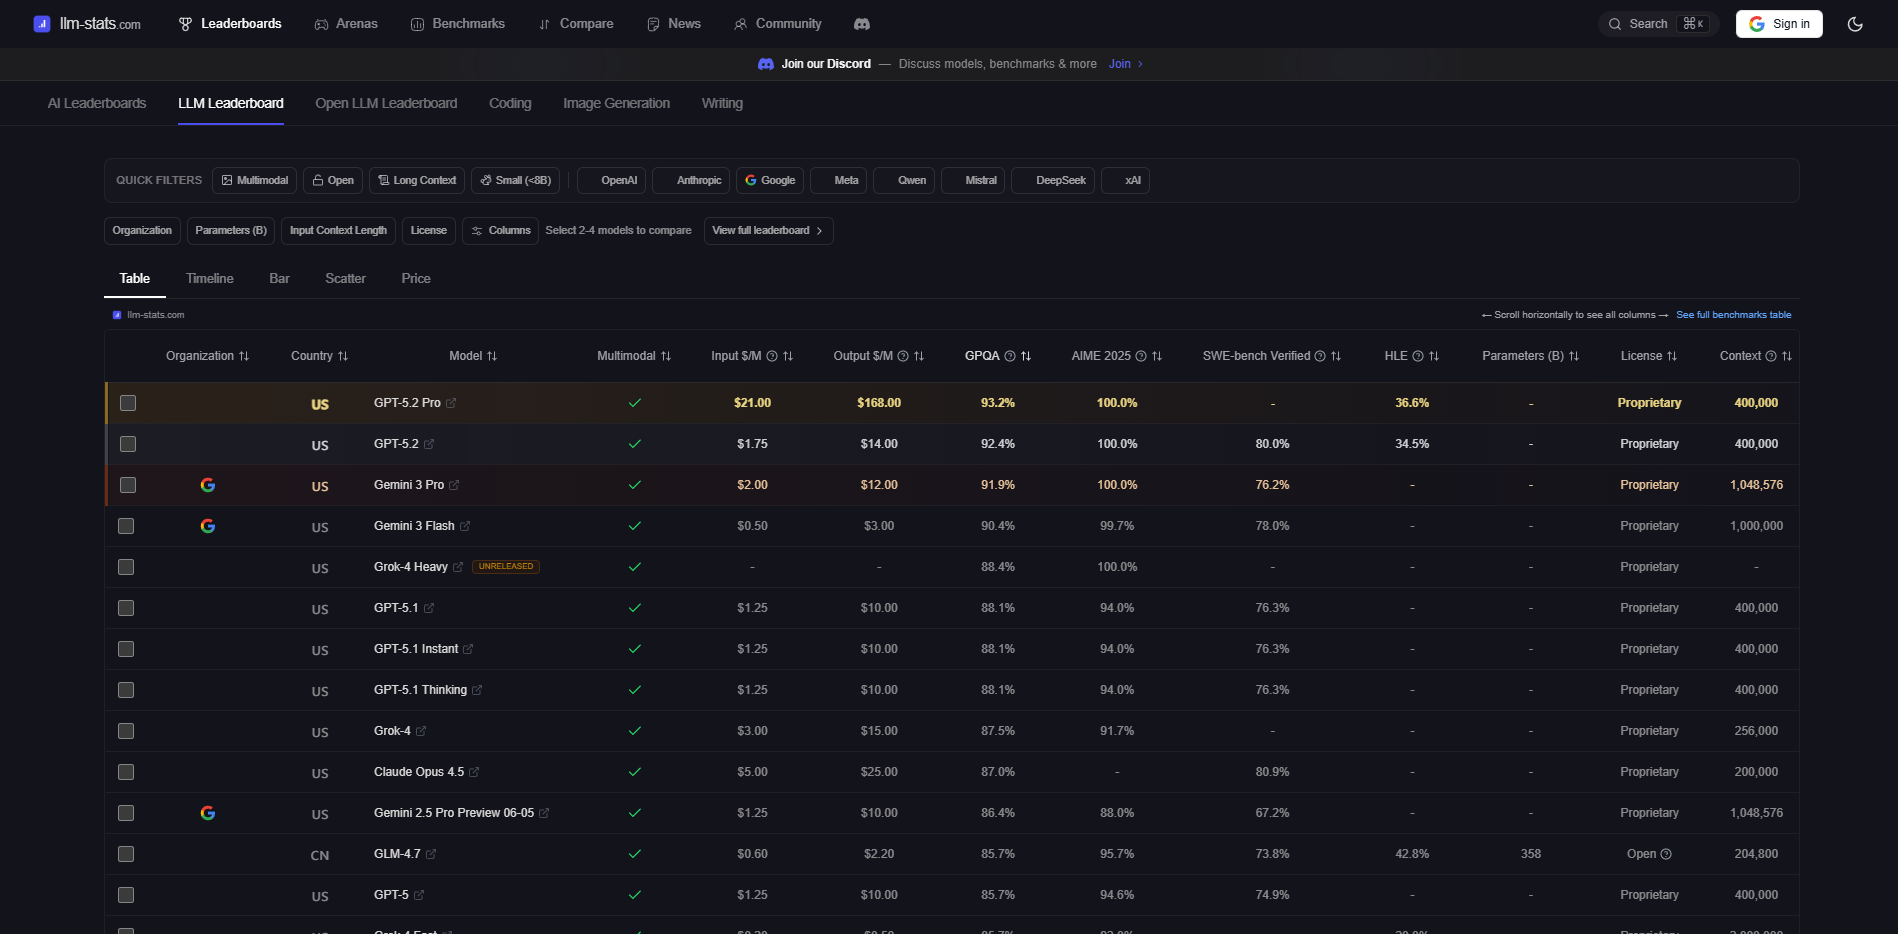The width and height of the screenshot is (1898, 934).
Task: Open the Organization filter dropdown
Action: [142, 231]
